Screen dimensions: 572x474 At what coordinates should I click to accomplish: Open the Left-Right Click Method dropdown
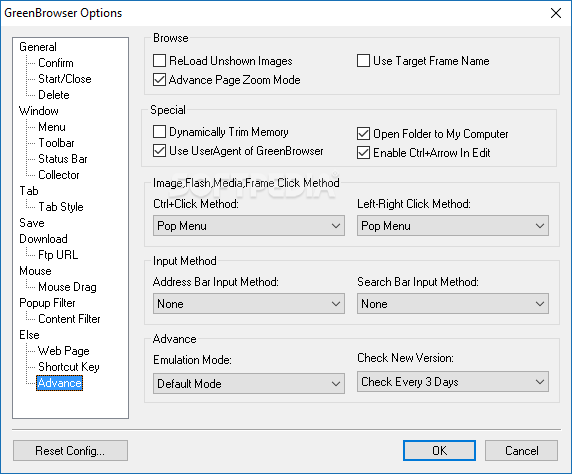(x=453, y=226)
